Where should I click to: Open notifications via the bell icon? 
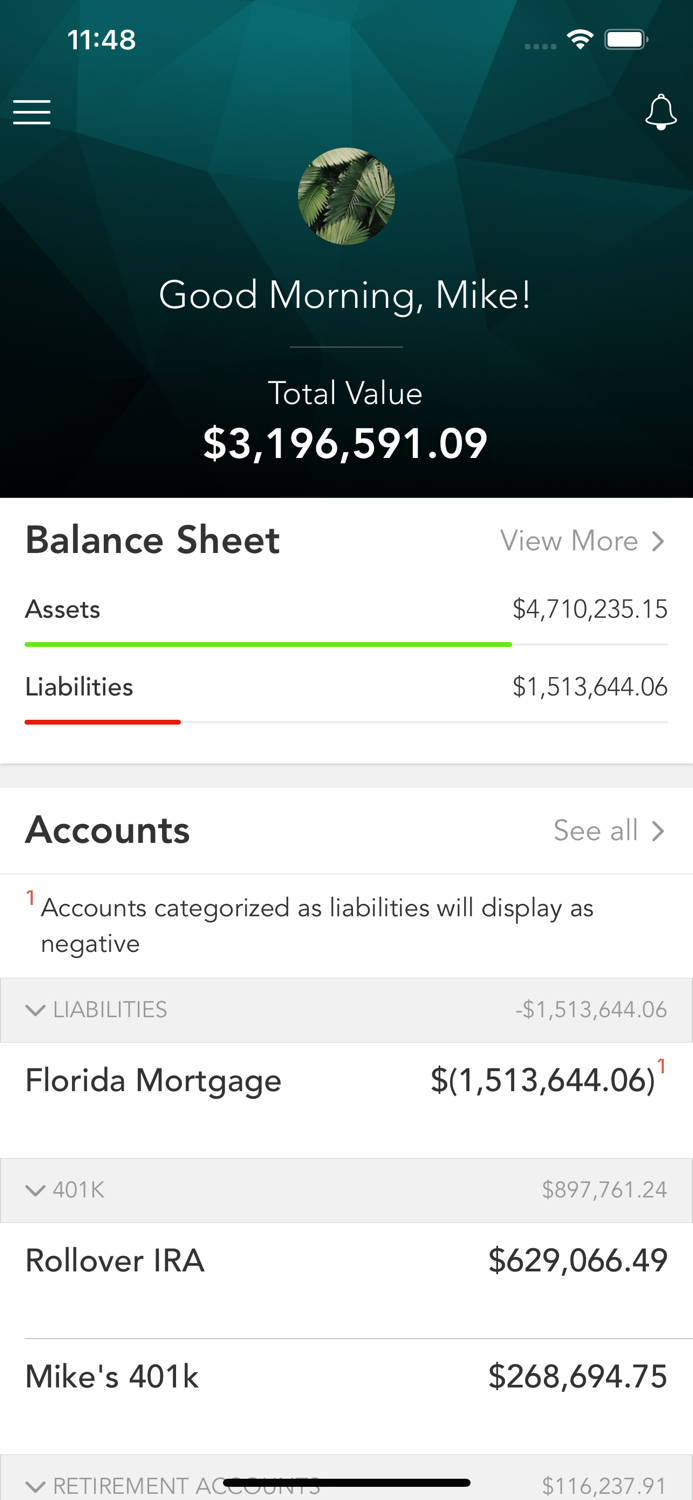point(661,112)
